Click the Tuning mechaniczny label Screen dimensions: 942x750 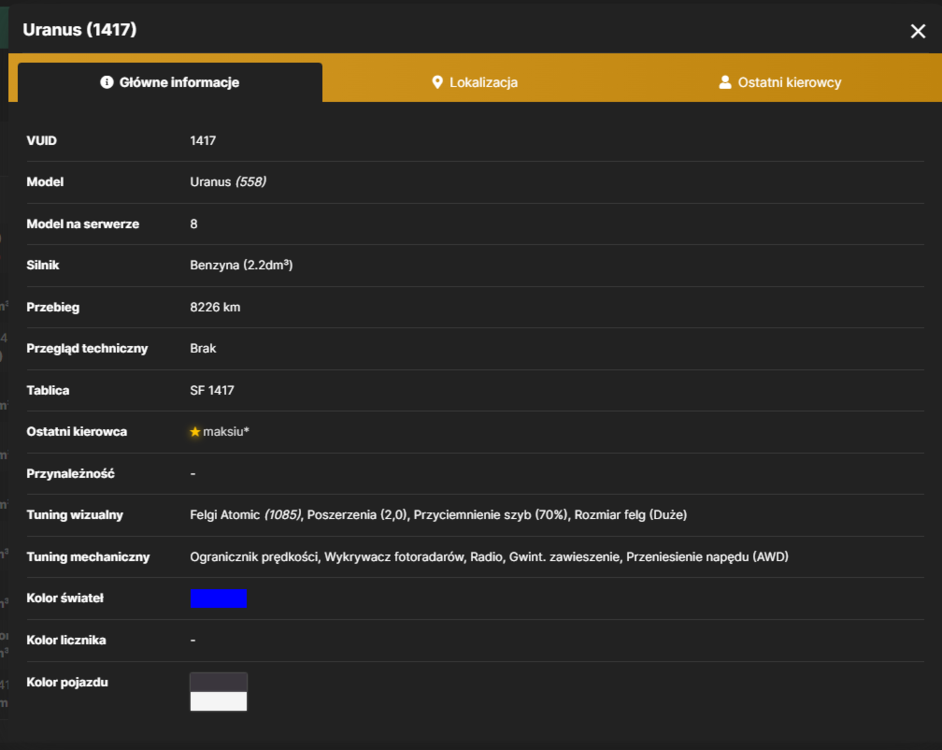coord(88,557)
